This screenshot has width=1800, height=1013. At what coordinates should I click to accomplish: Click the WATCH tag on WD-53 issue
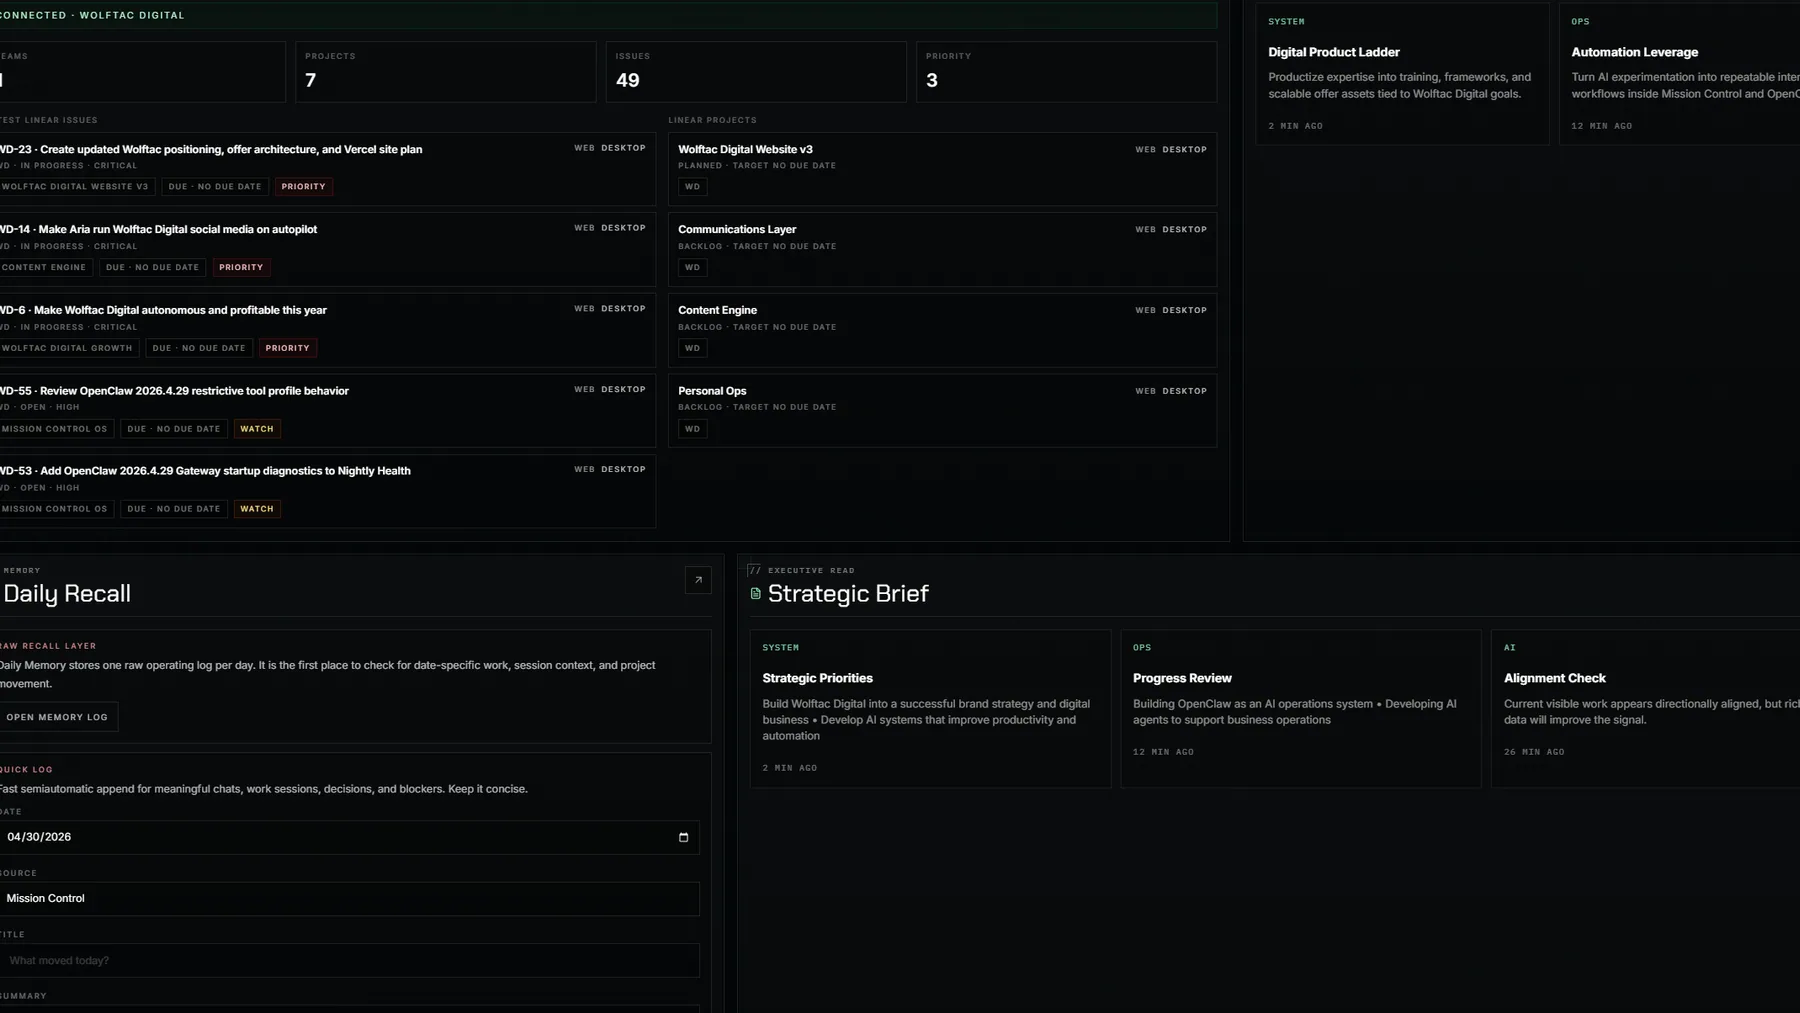click(257, 509)
